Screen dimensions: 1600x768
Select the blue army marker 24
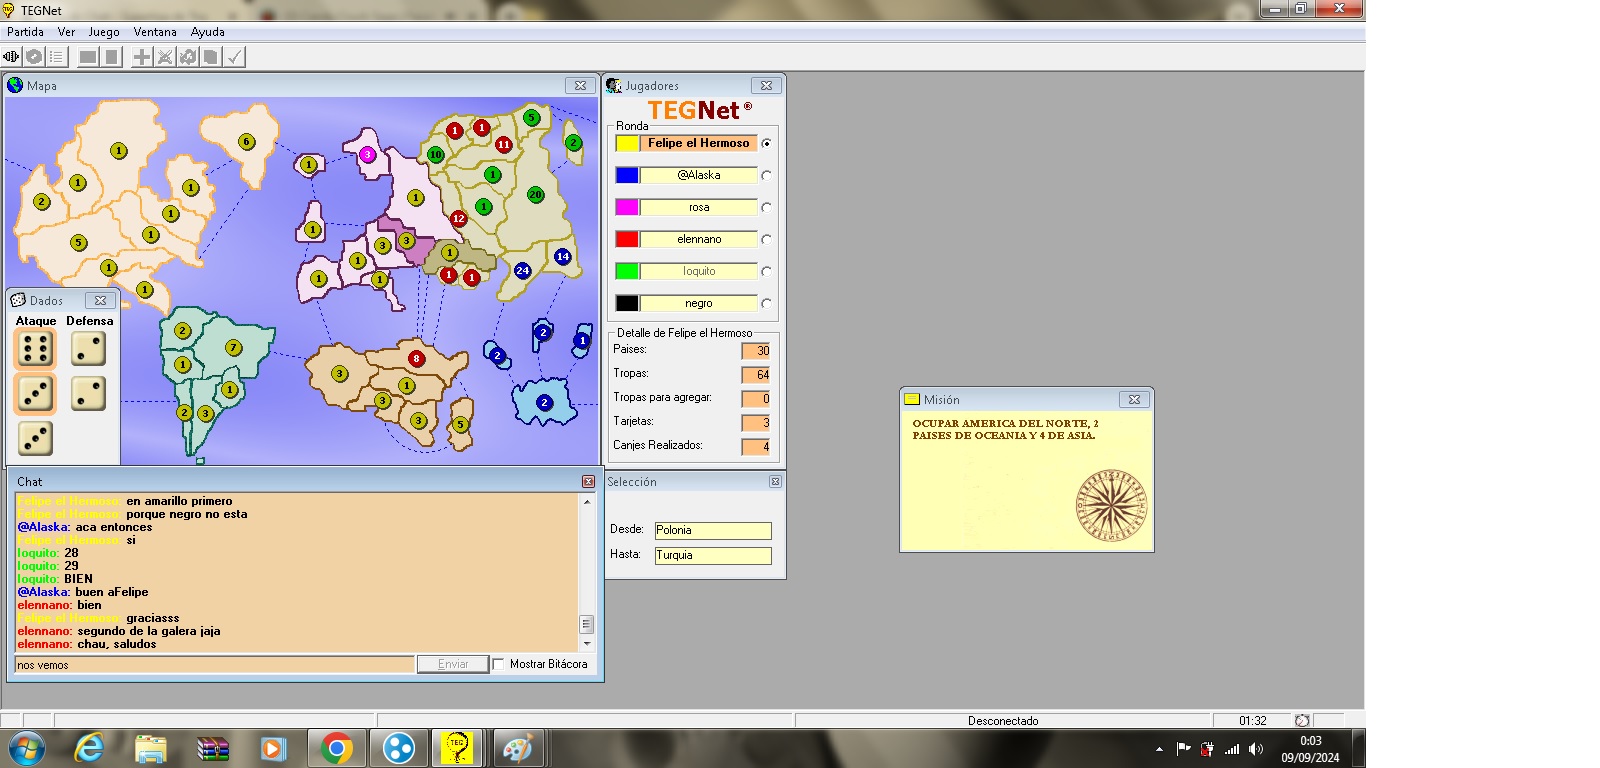click(522, 270)
